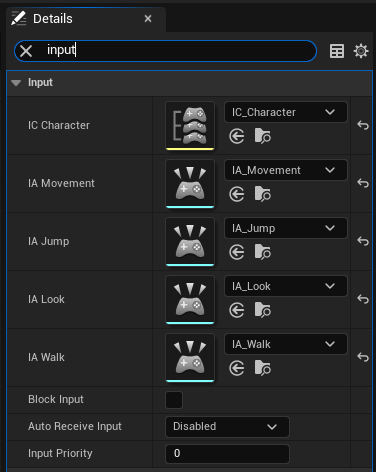Browse to IA_Jump asset in Content Browser

(263, 252)
